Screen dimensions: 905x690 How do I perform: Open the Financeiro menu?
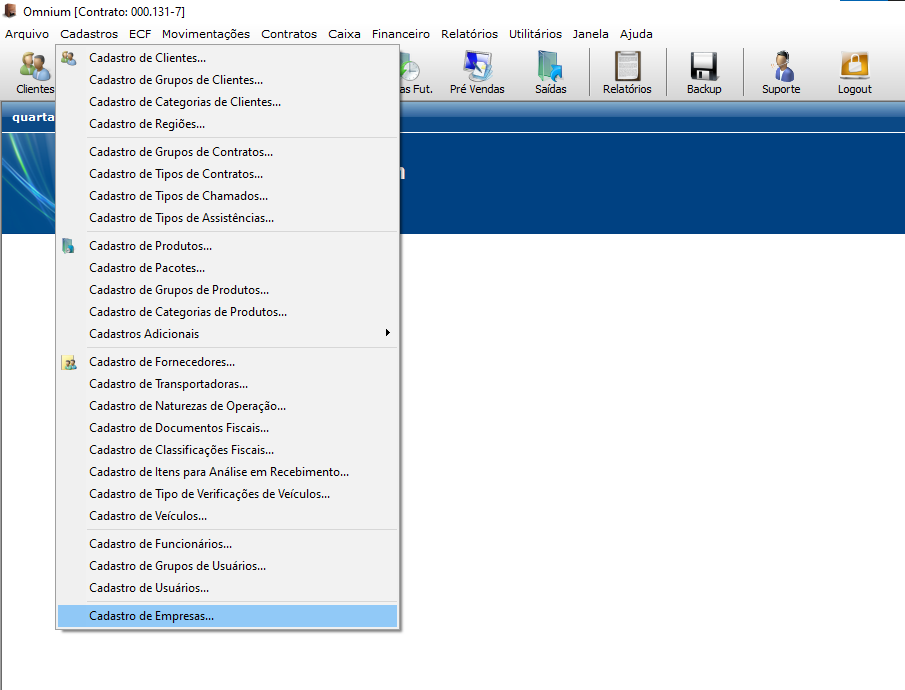coord(401,34)
